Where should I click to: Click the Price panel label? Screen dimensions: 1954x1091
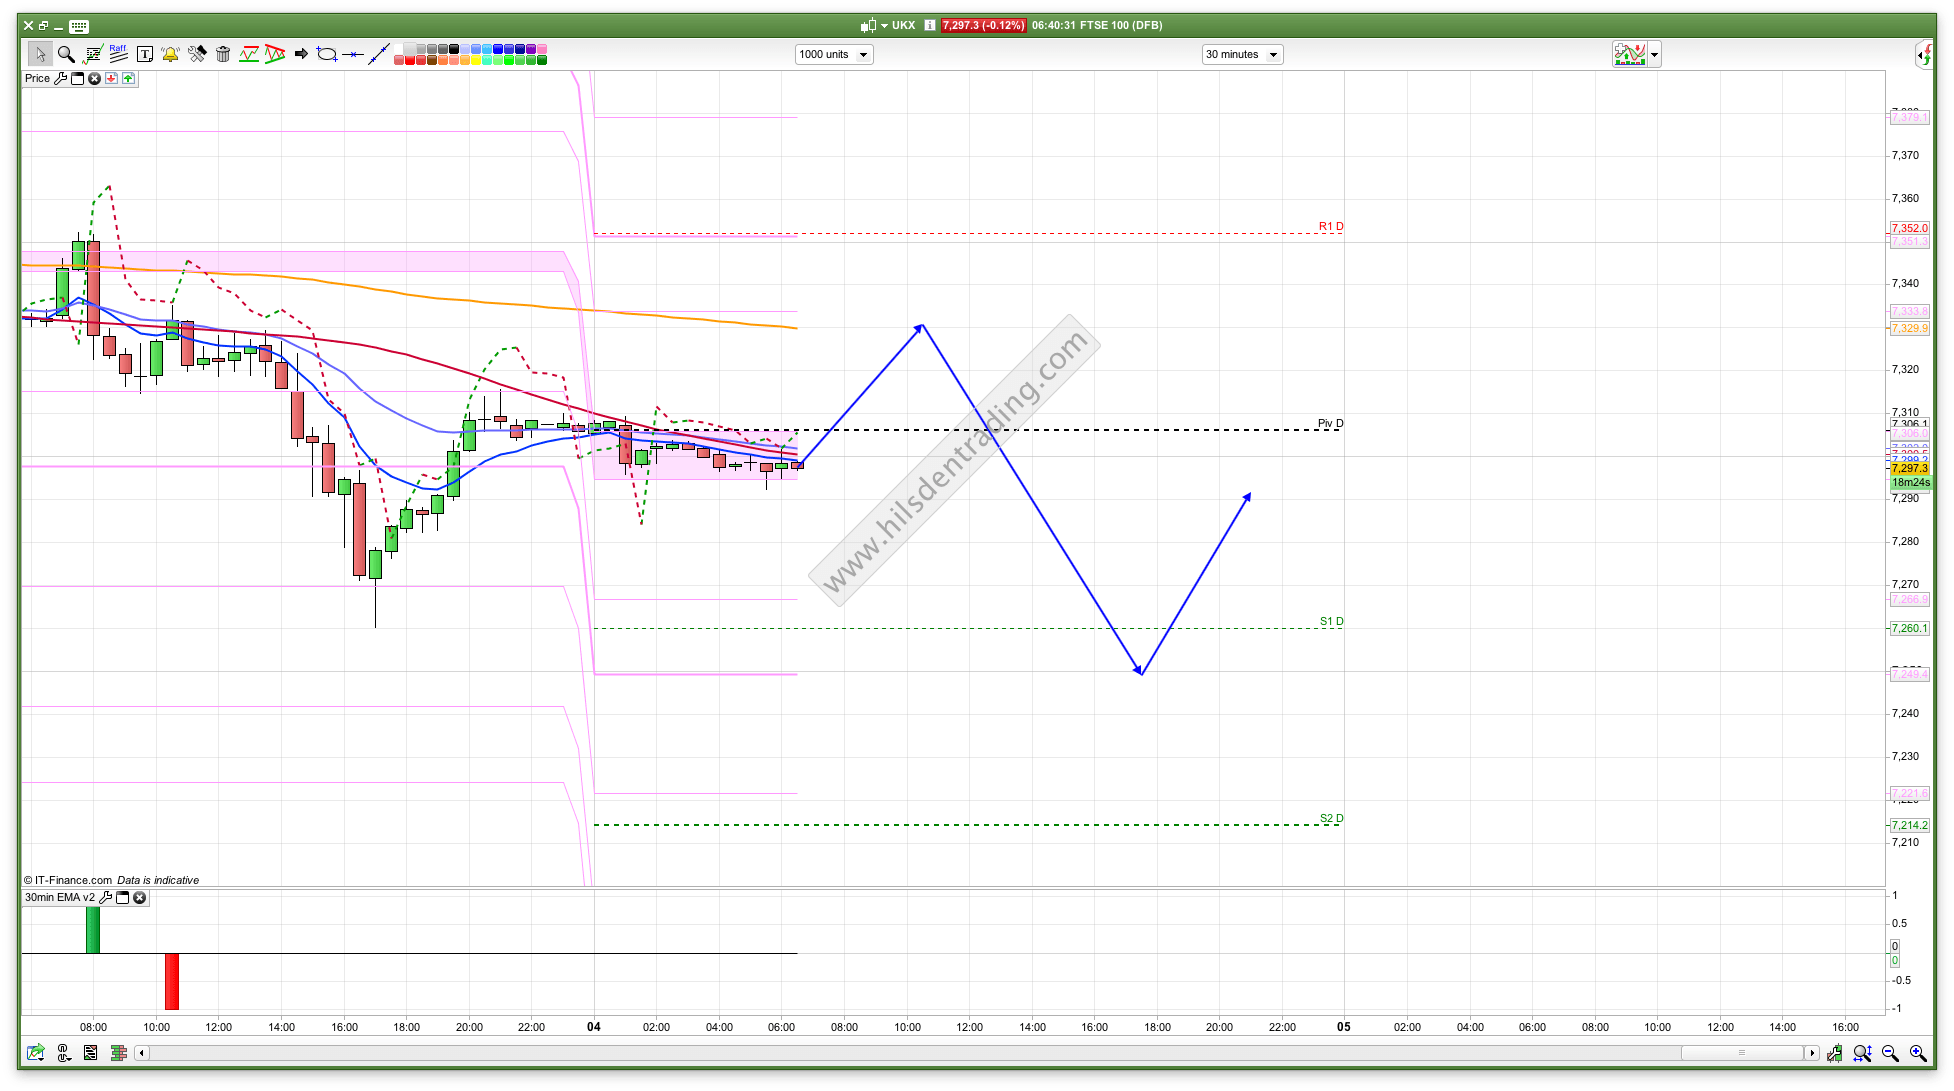37,78
